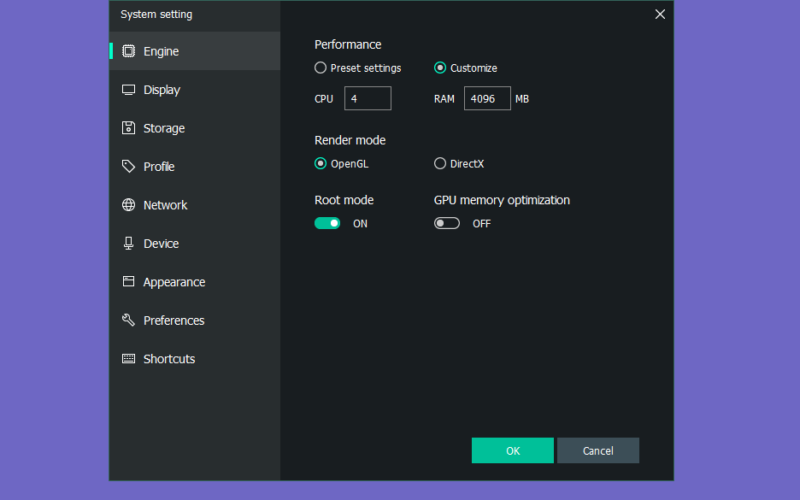Close the System setting dialog
800x500 pixels.
660,14
